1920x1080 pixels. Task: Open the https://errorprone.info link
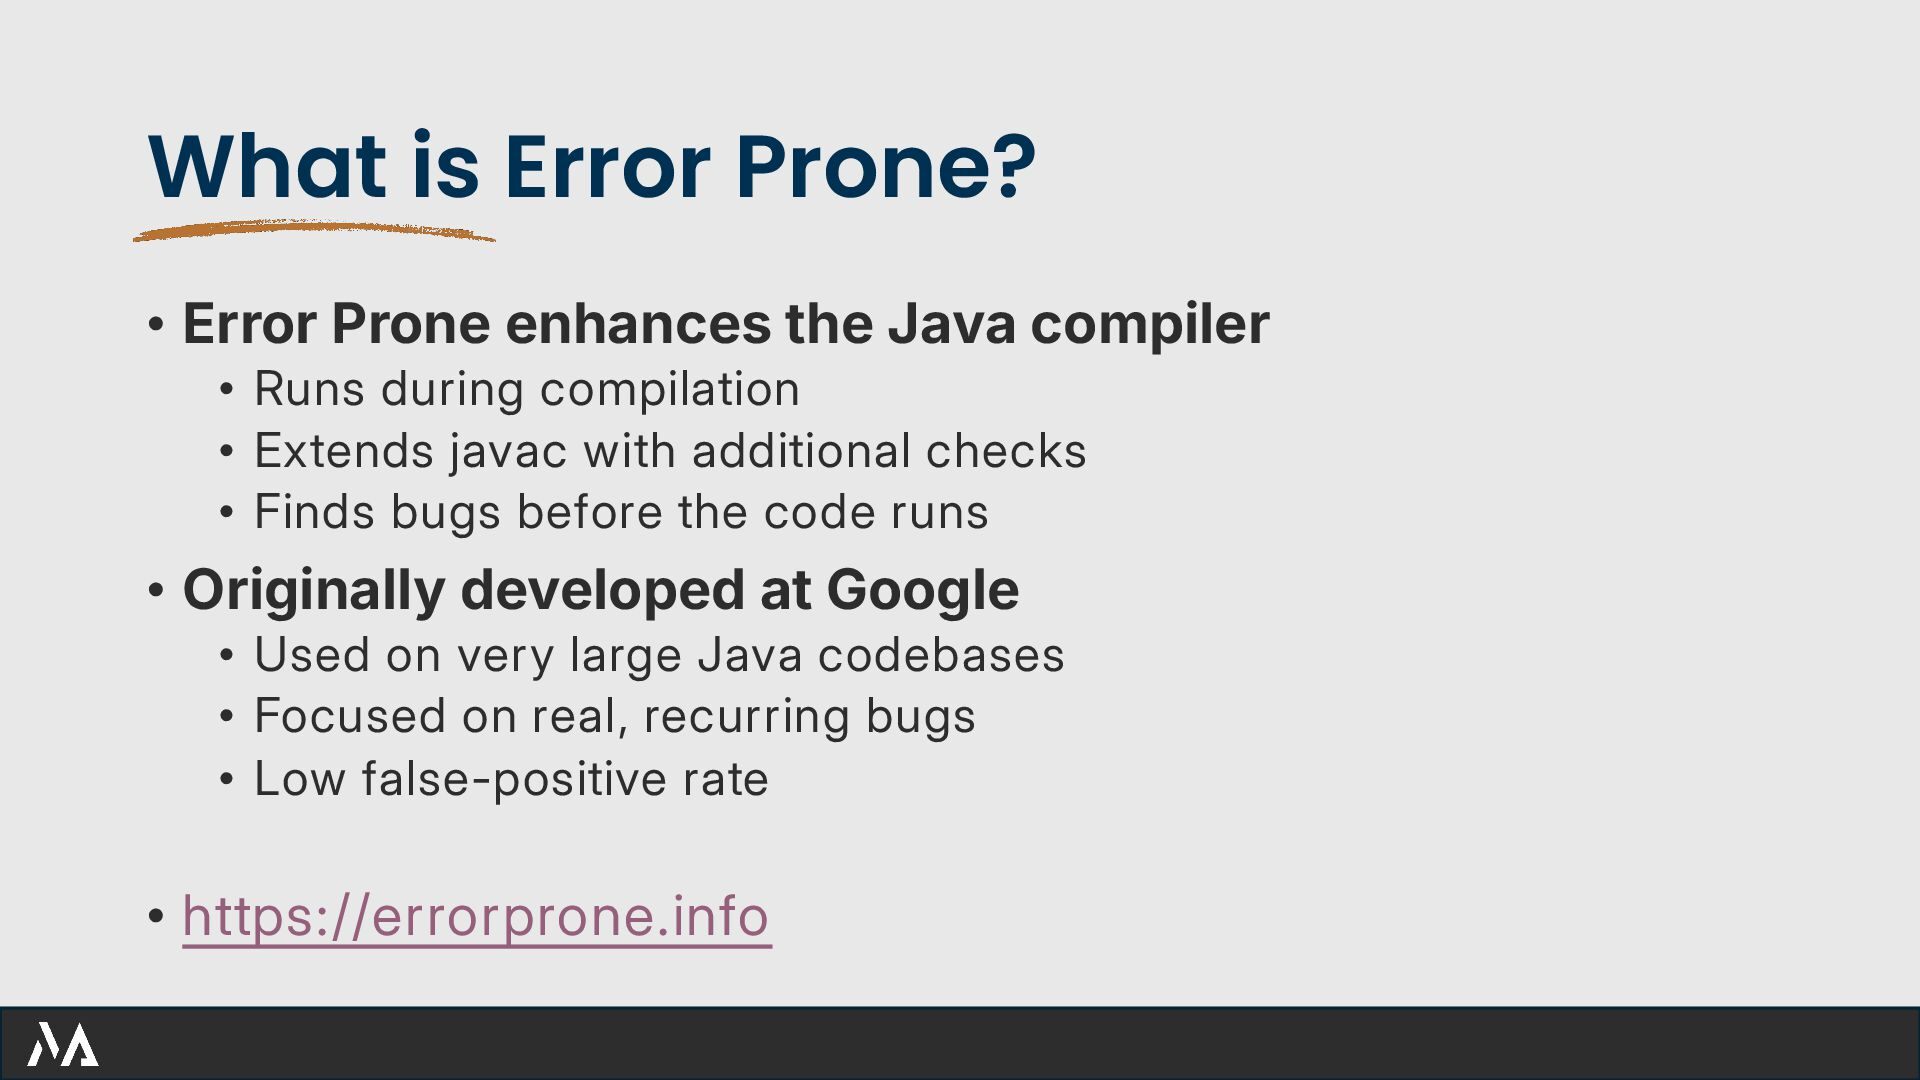(476, 916)
